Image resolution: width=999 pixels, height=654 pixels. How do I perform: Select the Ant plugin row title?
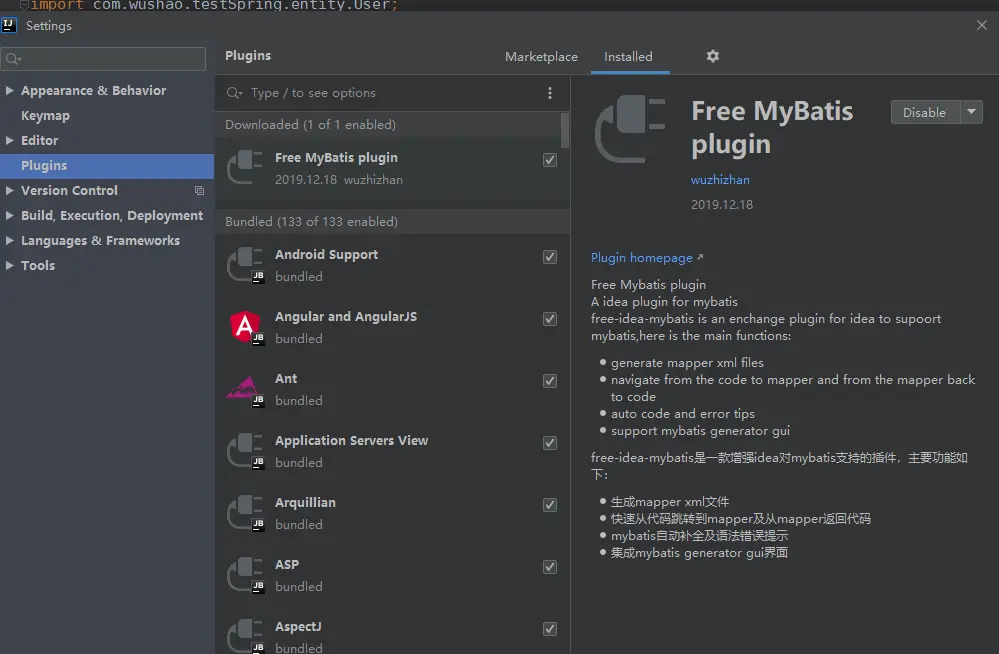(x=286, y=379)
